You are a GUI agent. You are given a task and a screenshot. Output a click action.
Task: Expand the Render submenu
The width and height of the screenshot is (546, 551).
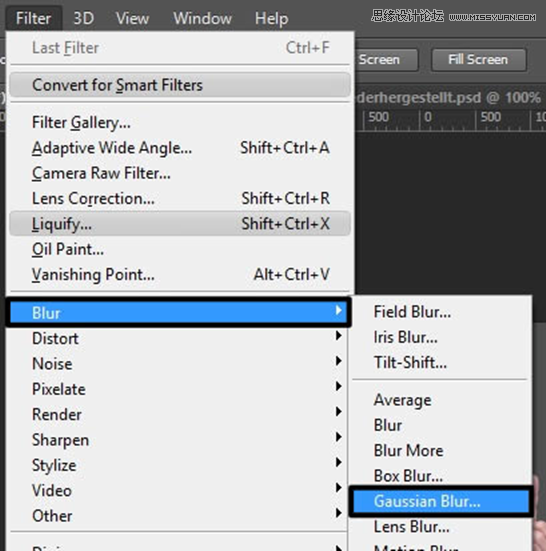[x=178, y=414]
